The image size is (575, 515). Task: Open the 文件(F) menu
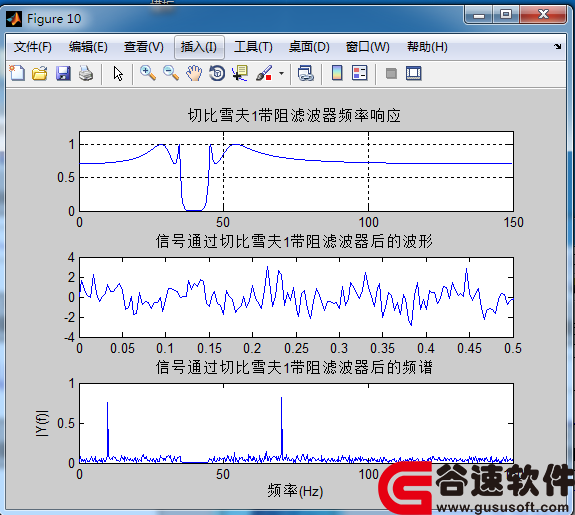pos(33,47)
